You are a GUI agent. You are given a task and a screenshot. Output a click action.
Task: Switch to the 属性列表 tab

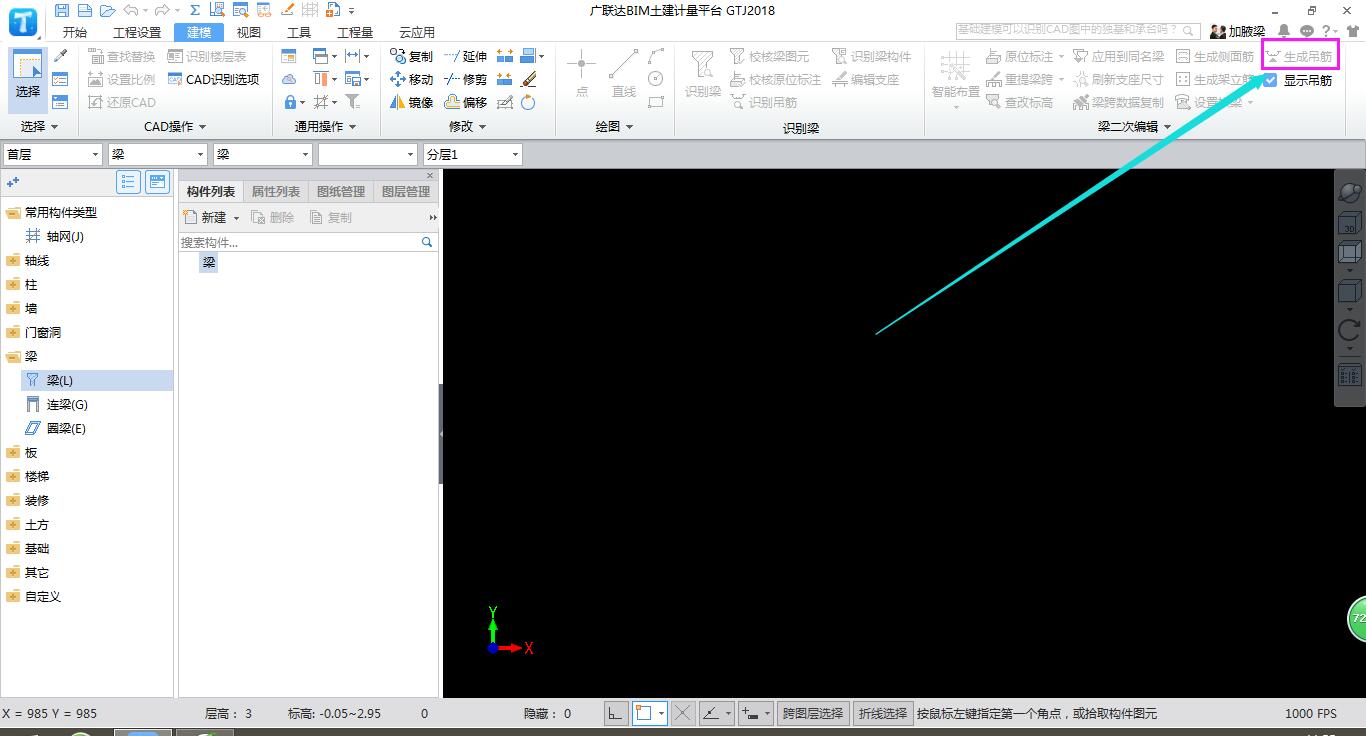point(276,192)
